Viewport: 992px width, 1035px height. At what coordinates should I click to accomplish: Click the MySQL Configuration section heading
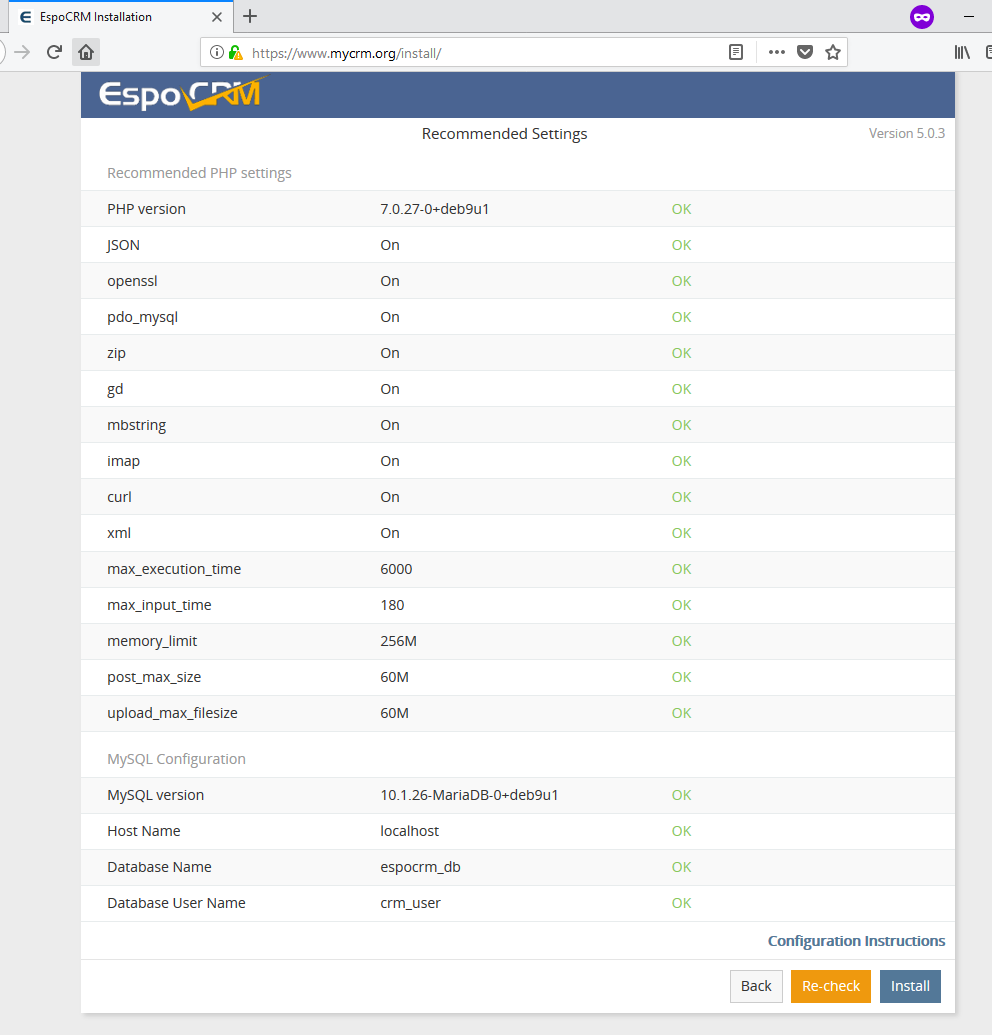[x=176, y=759]
